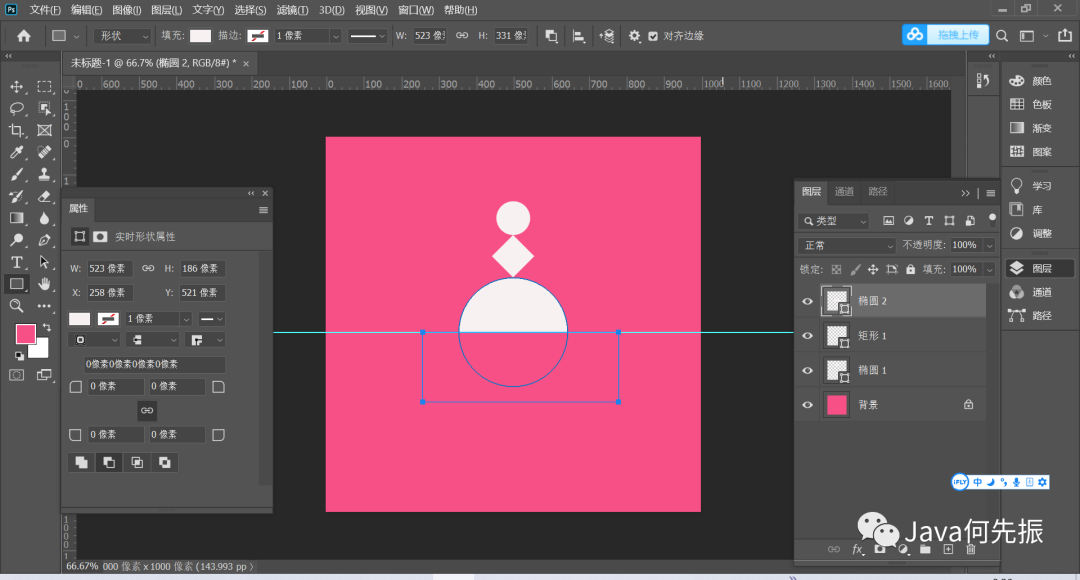Image resolution: width=1080 pixels, height=580 pixels.
Task: Uncheck the 对齐边缘 checkbox
Action: coord(653,36)
